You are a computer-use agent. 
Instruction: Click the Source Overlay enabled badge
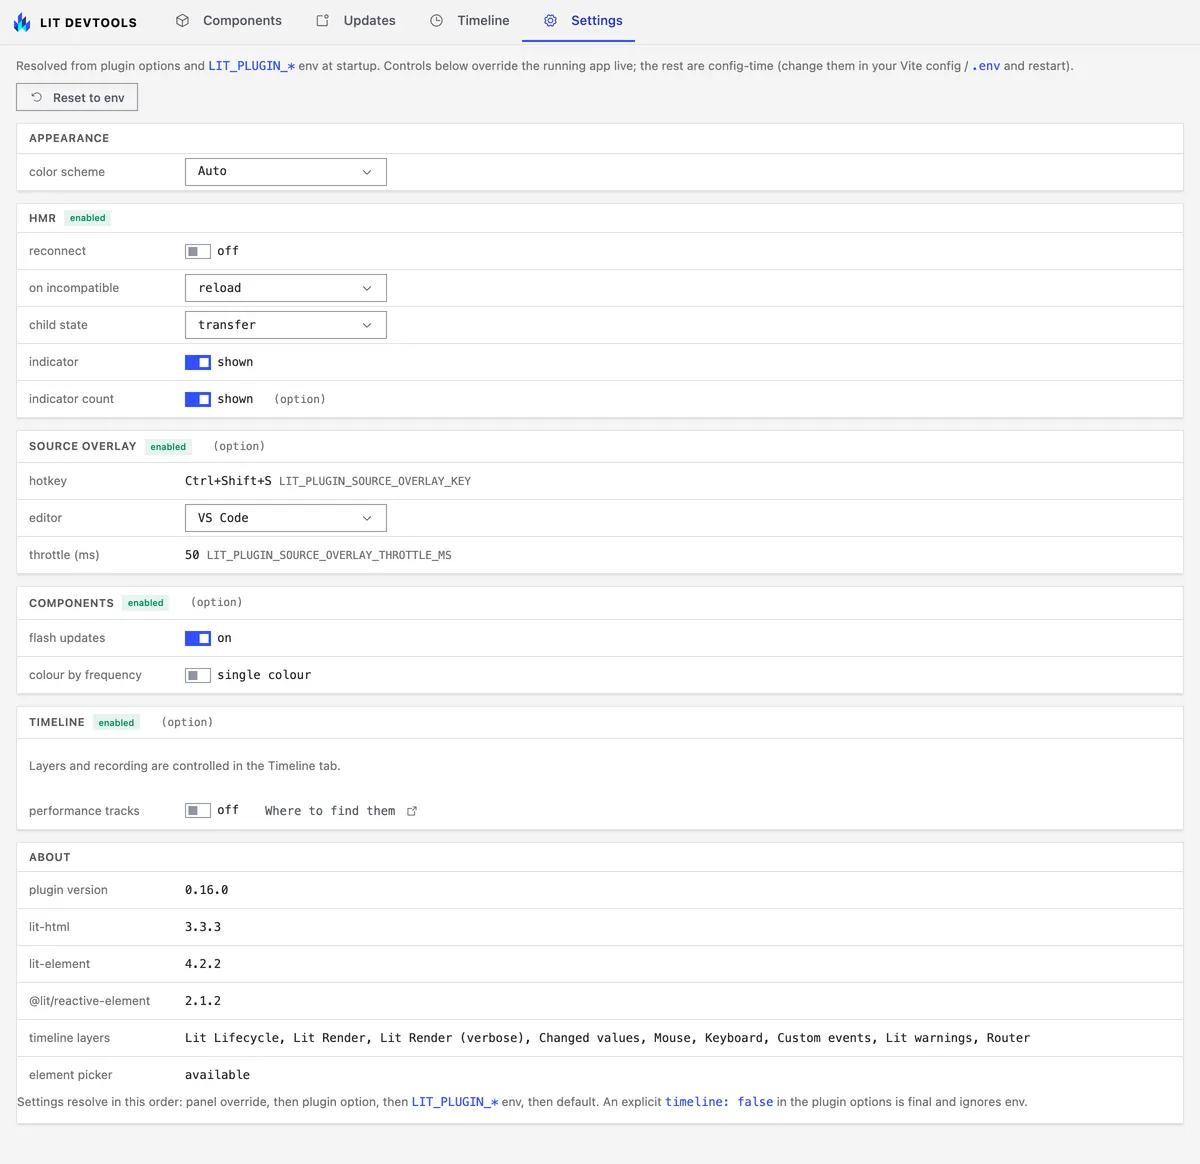168,447
